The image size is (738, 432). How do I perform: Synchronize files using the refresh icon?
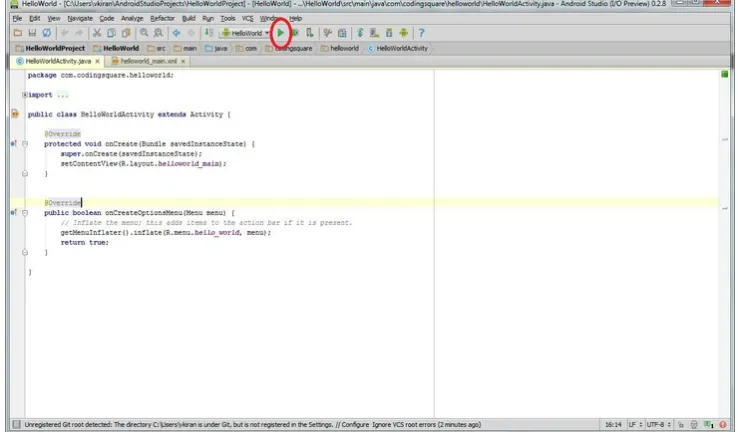coord(47,33)
